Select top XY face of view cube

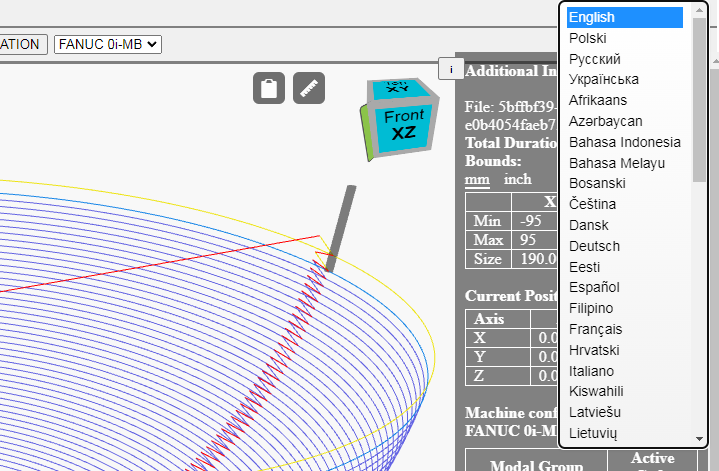399,88
